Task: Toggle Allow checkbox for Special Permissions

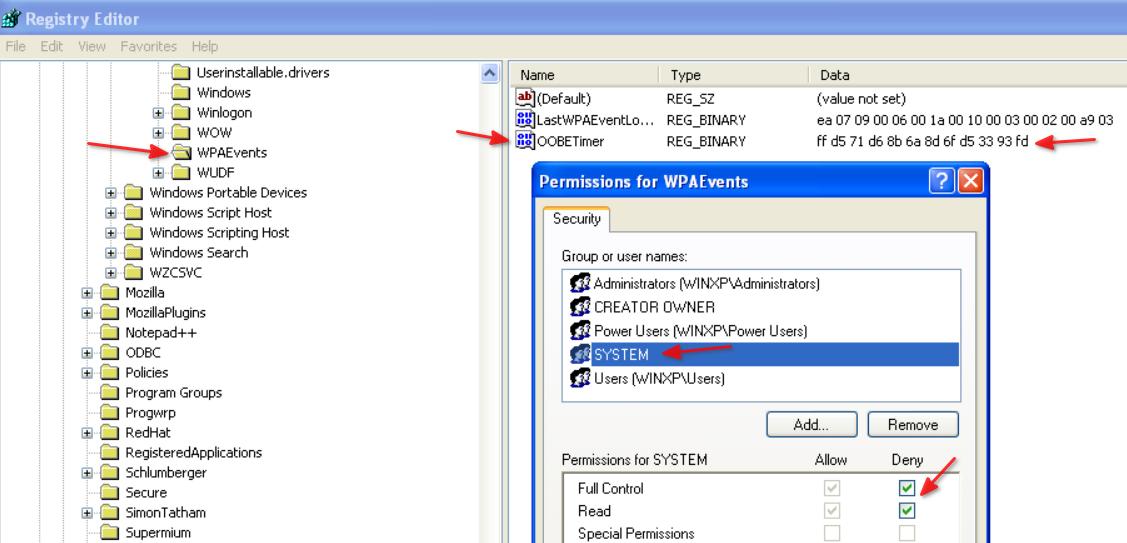Action: (x=832, y=533)
